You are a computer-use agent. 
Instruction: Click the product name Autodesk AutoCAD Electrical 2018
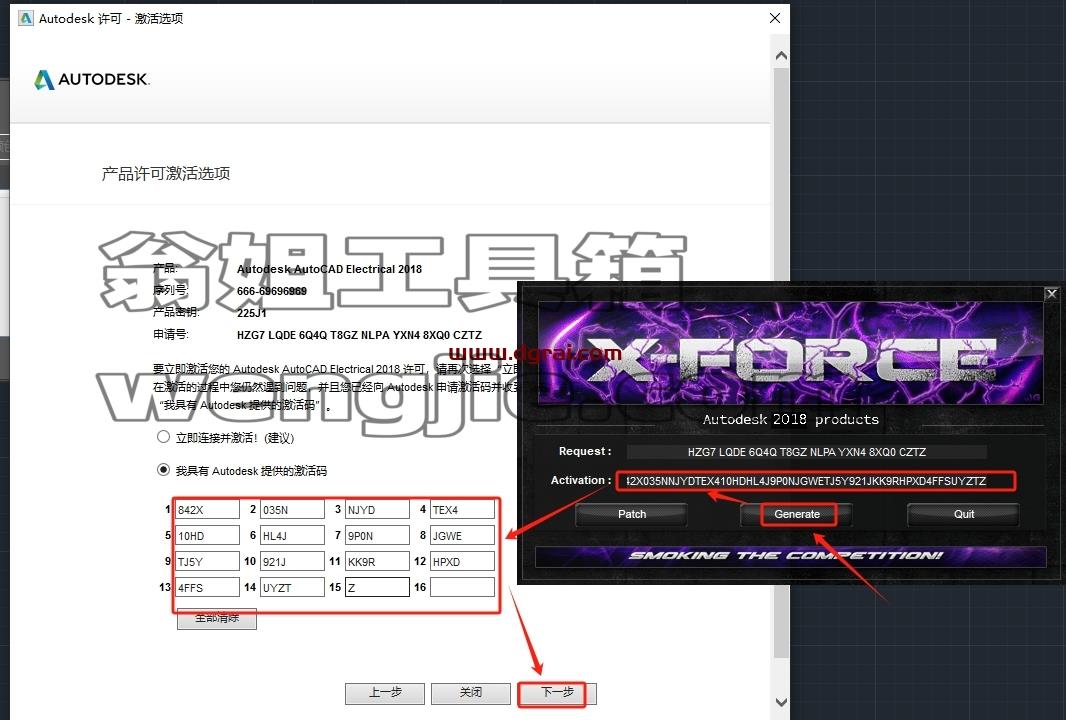pos(329,269)
